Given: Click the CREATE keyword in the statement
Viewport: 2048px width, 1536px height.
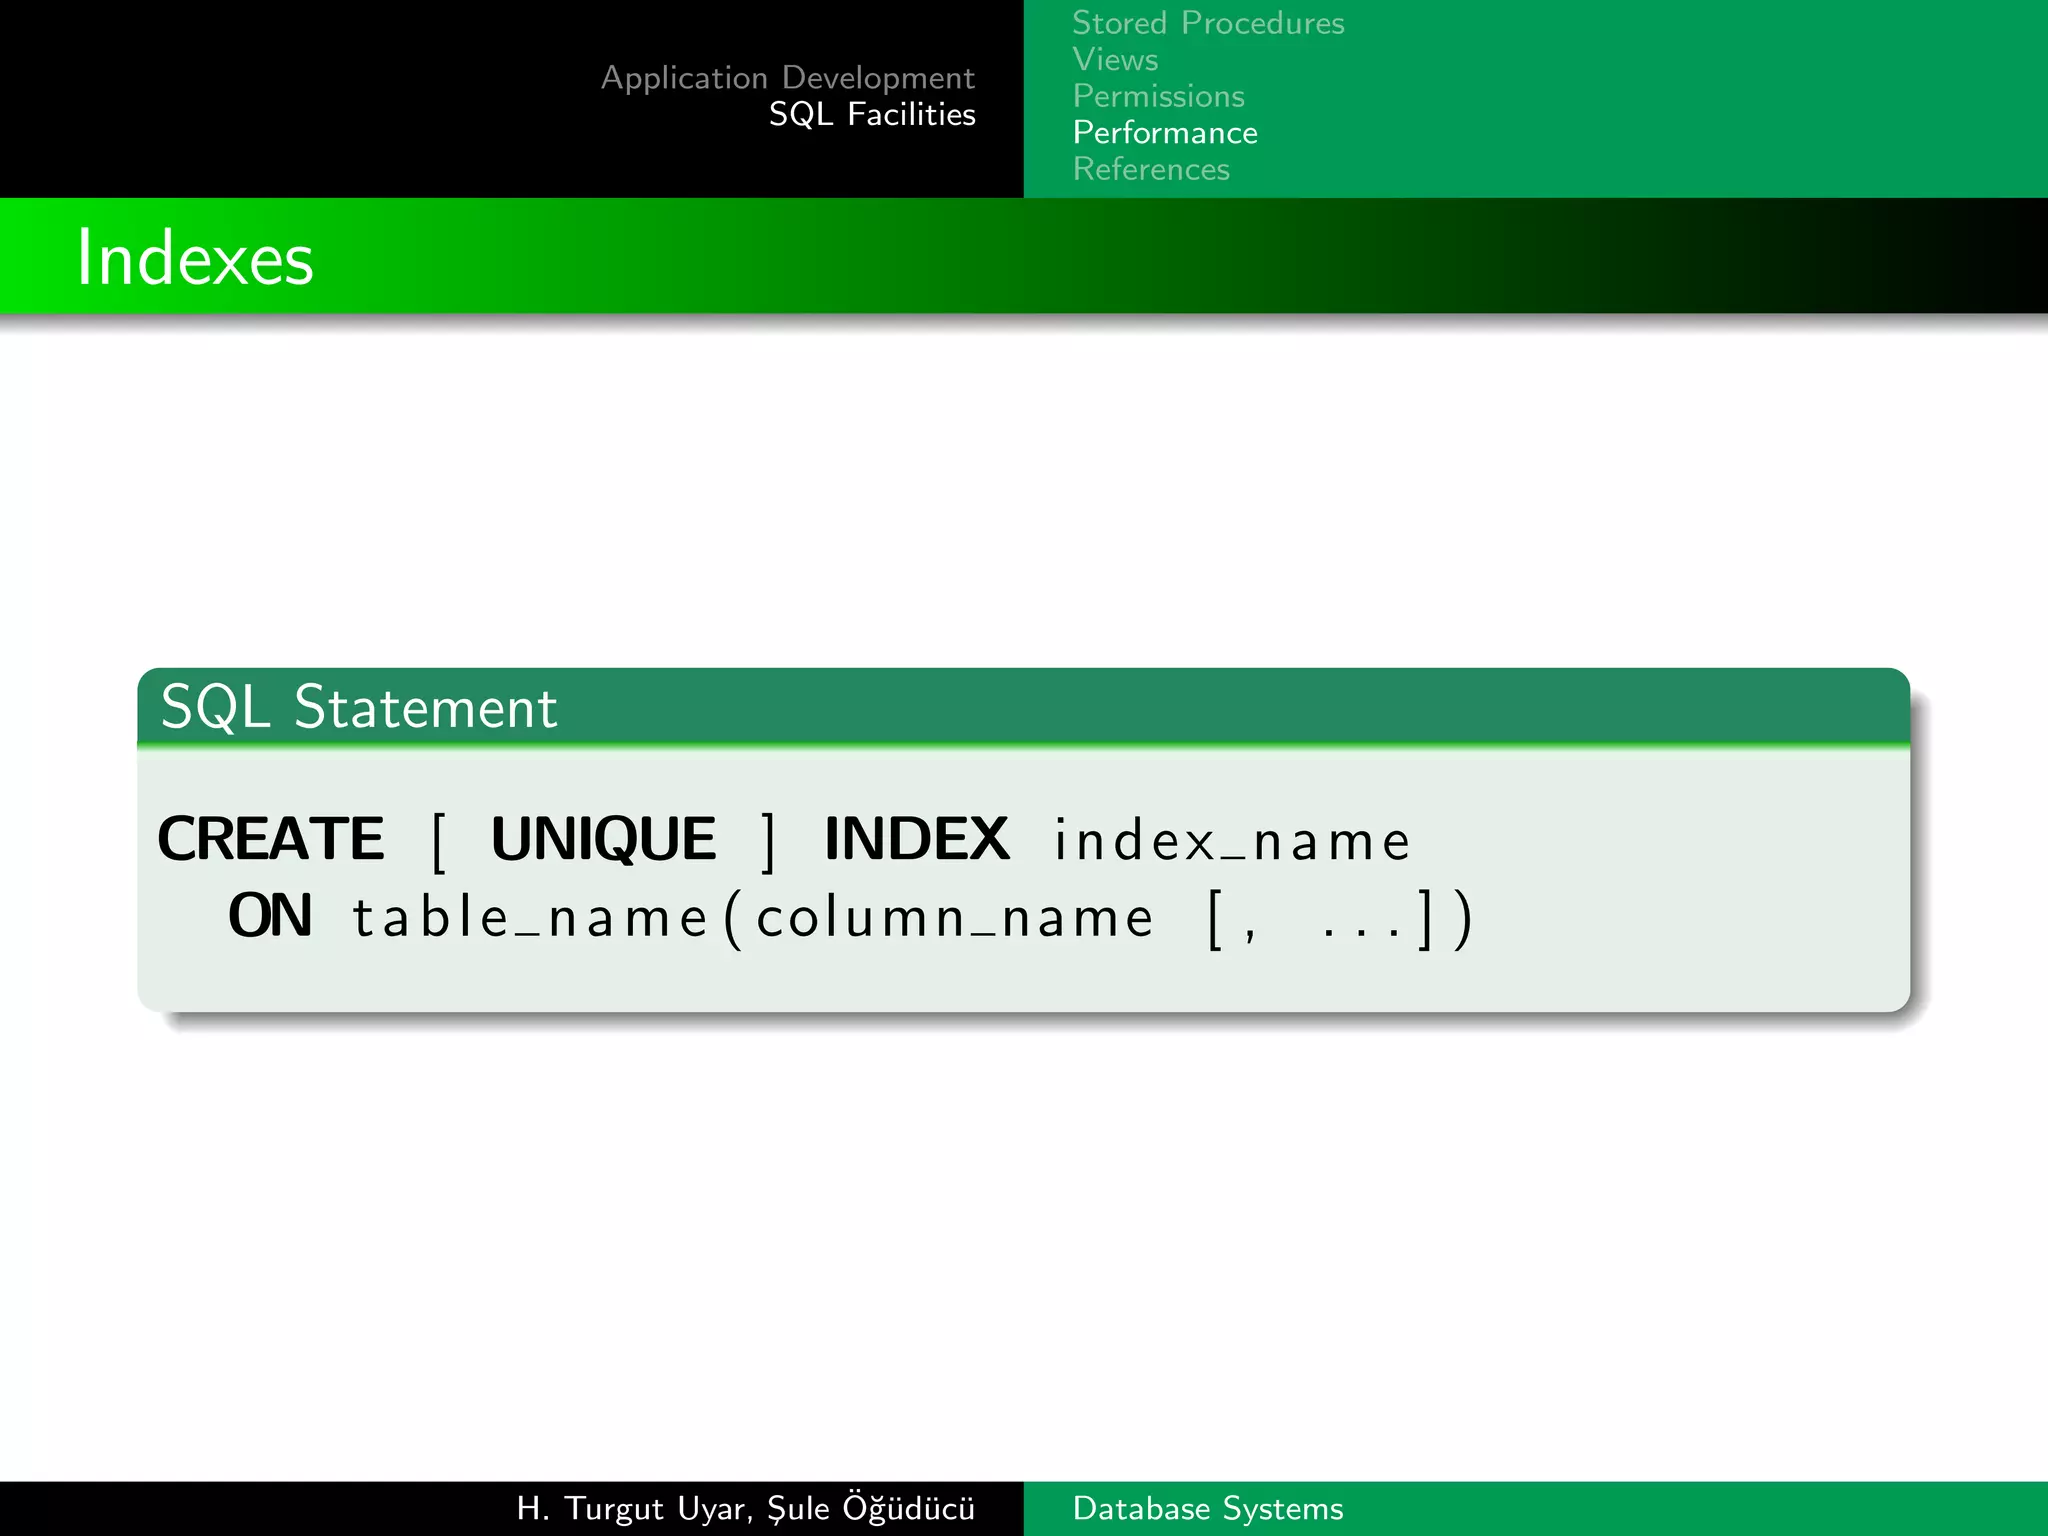Looking at the screenshot, I should point(271,838).
